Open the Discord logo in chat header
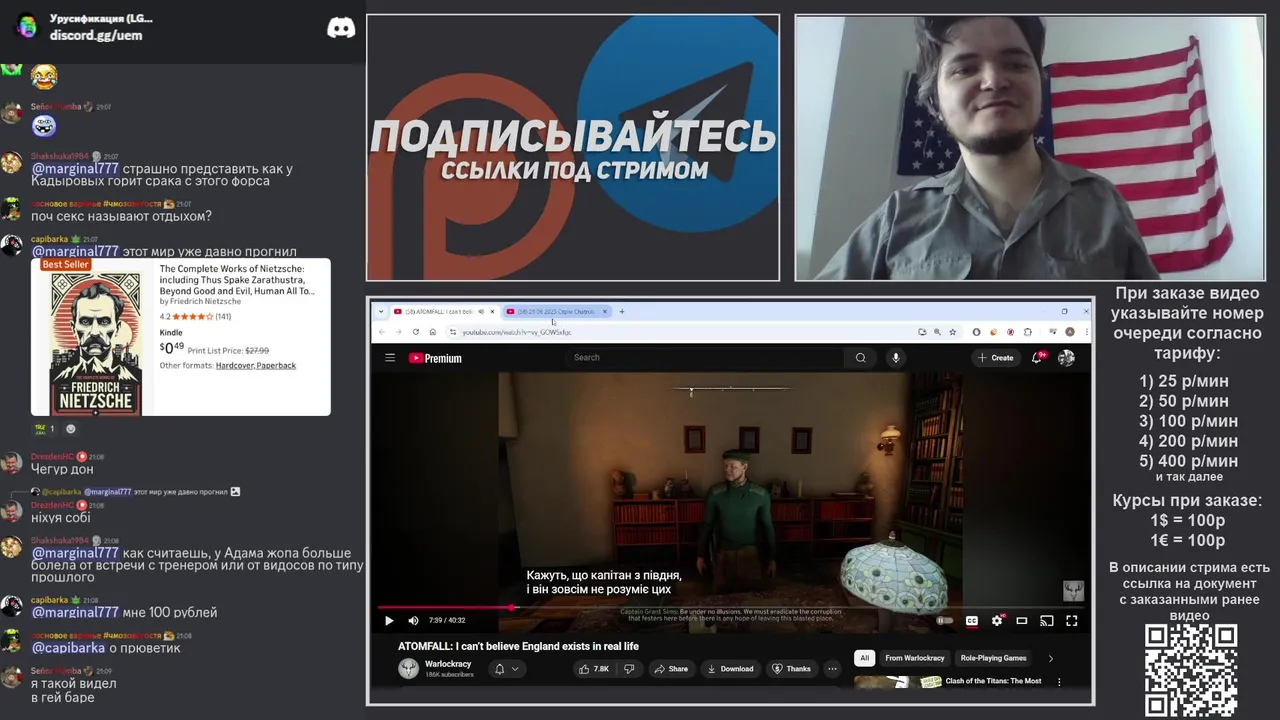This screenshot has height=720, width=1280. 341,27
